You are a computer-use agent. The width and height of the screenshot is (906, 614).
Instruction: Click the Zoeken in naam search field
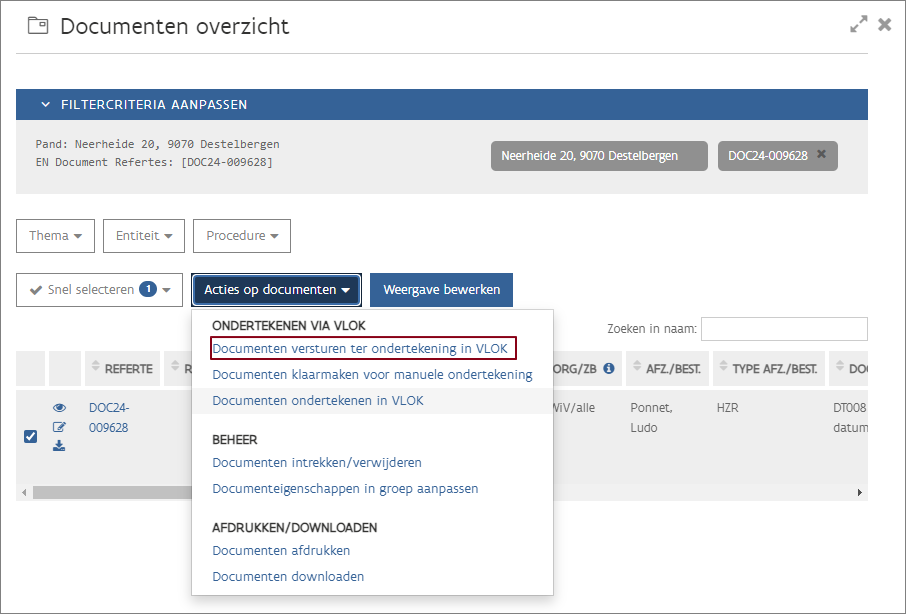(x=784, y=329)
